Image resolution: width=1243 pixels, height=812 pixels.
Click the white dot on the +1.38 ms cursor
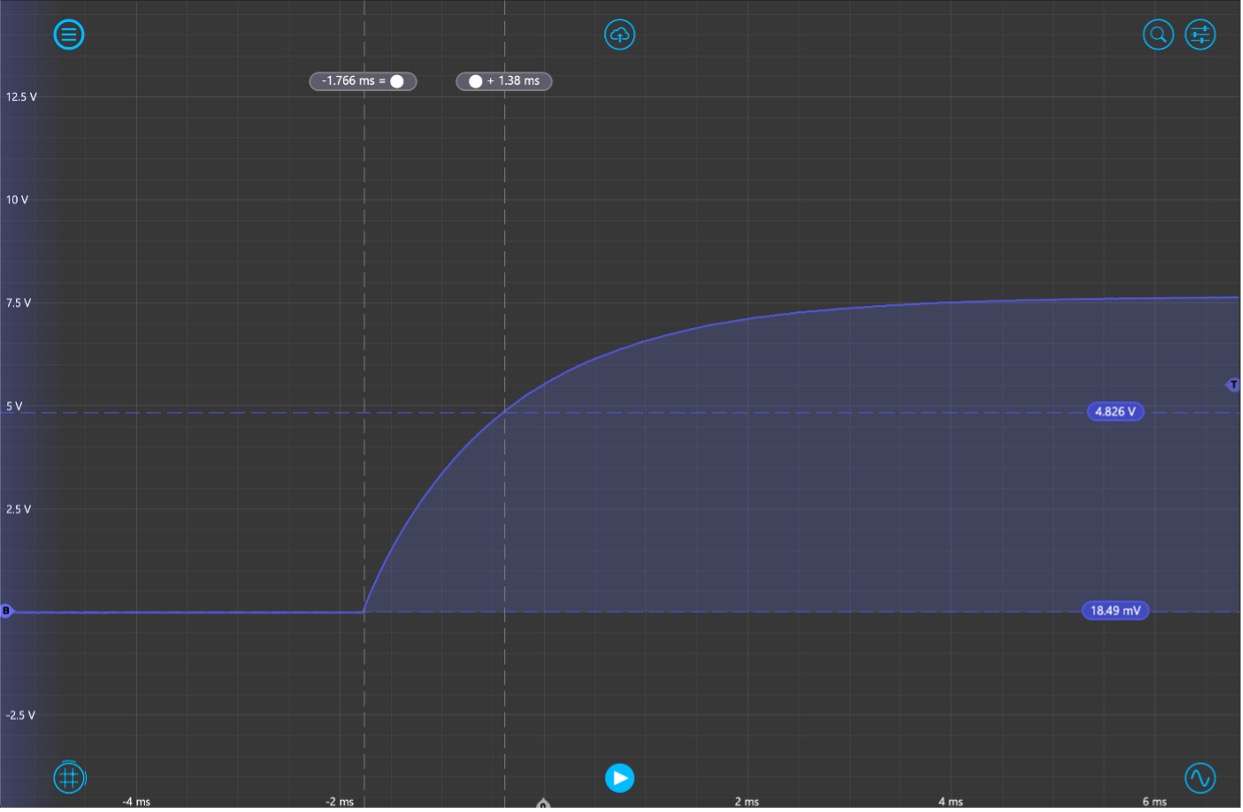[x=475, y=81]
